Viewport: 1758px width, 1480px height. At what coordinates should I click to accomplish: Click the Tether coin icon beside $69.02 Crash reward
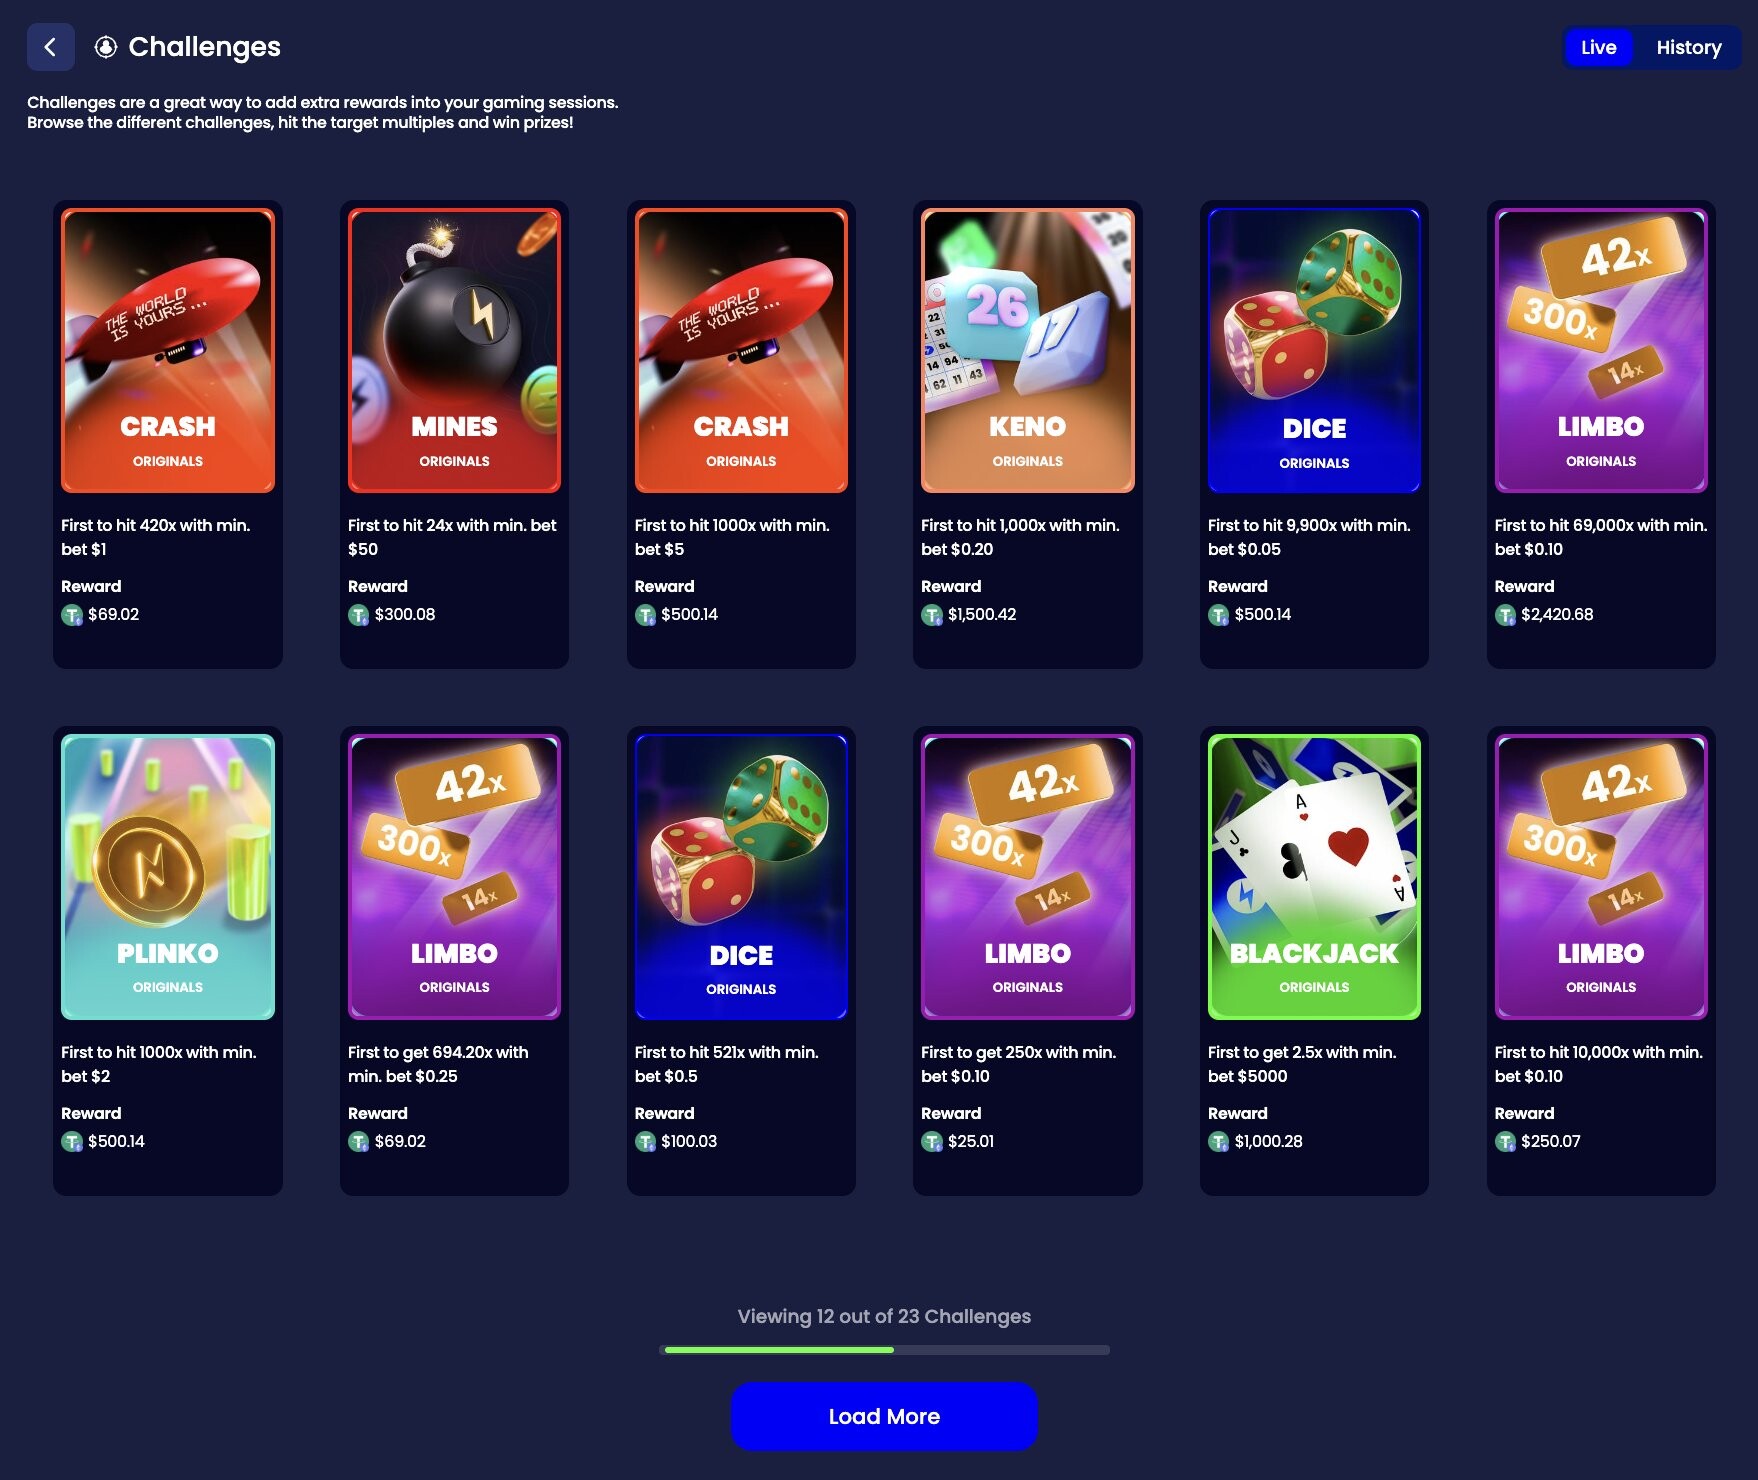(x=72, y=615)
